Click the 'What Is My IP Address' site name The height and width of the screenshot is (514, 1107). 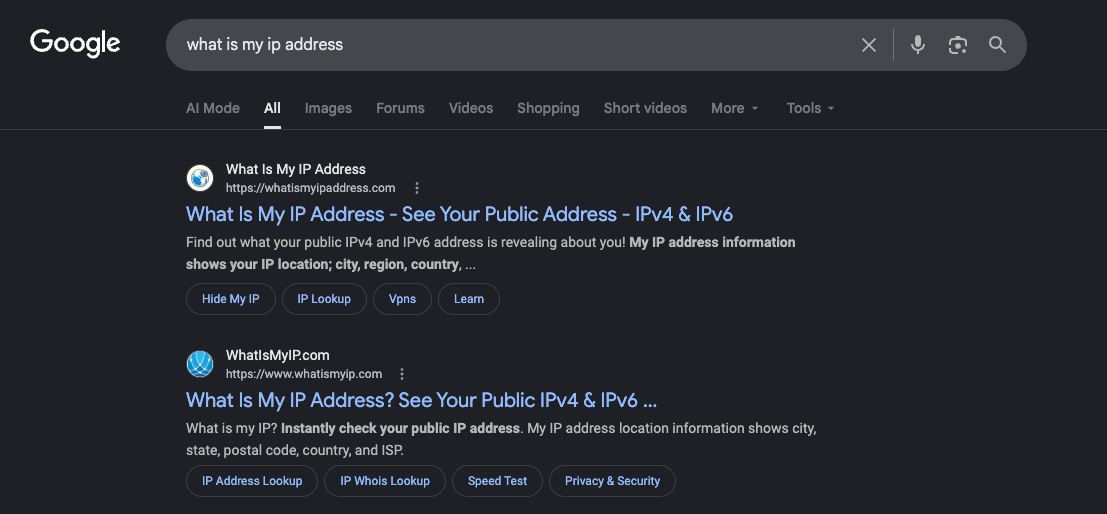[x=296, y=169]
